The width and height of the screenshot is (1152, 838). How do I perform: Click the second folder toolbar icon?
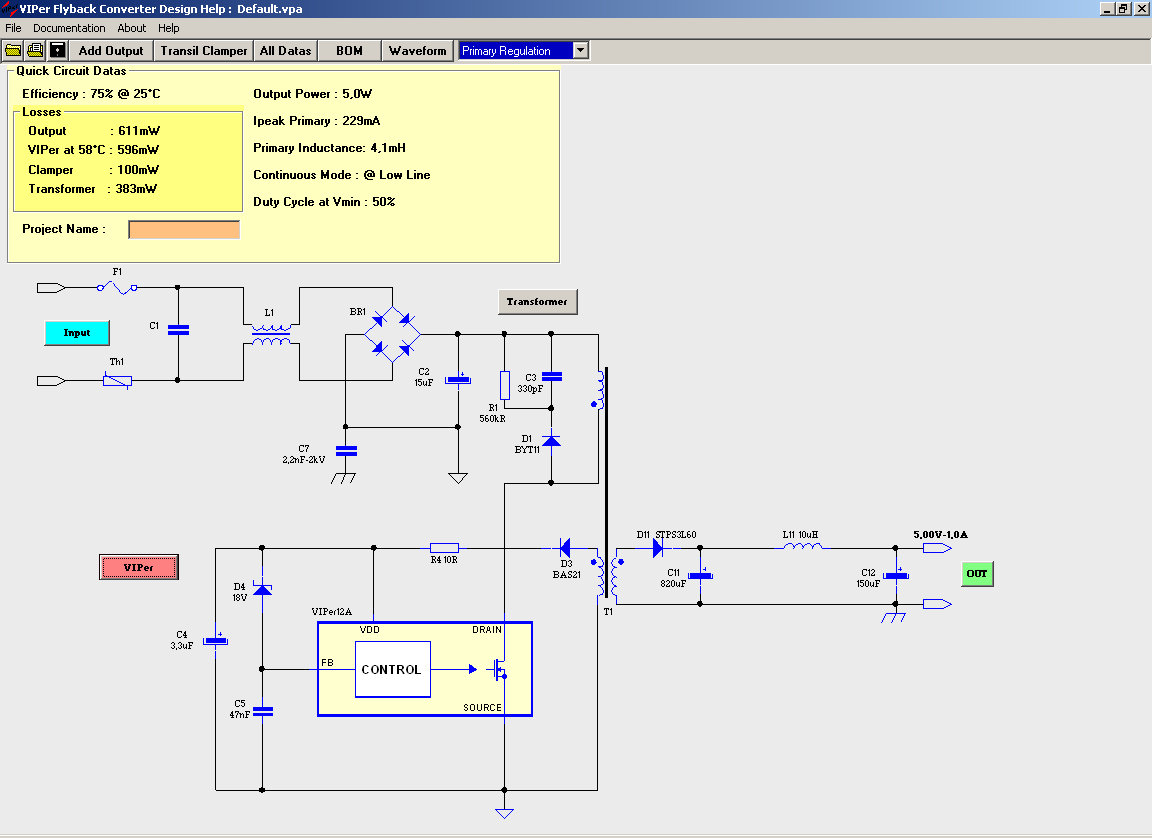point(35,50)
